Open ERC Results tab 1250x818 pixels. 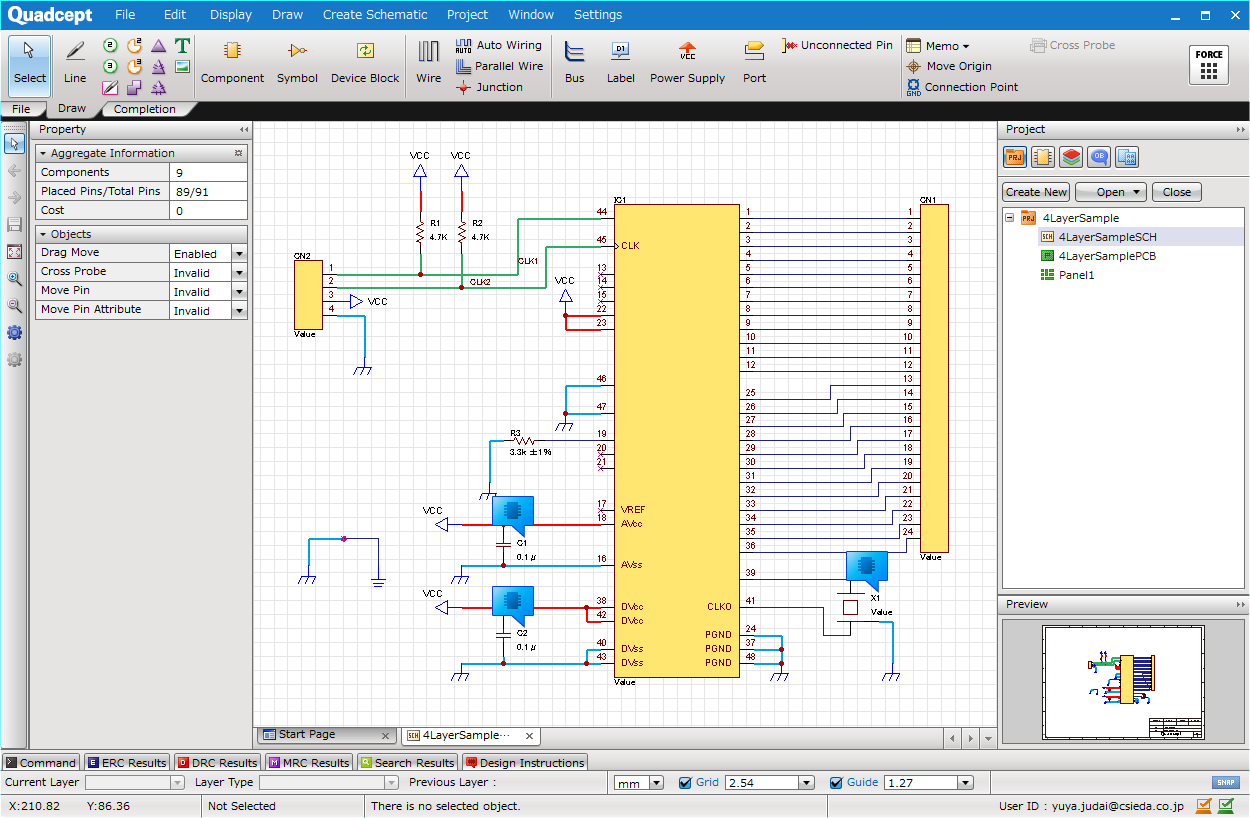click(127, 762)
